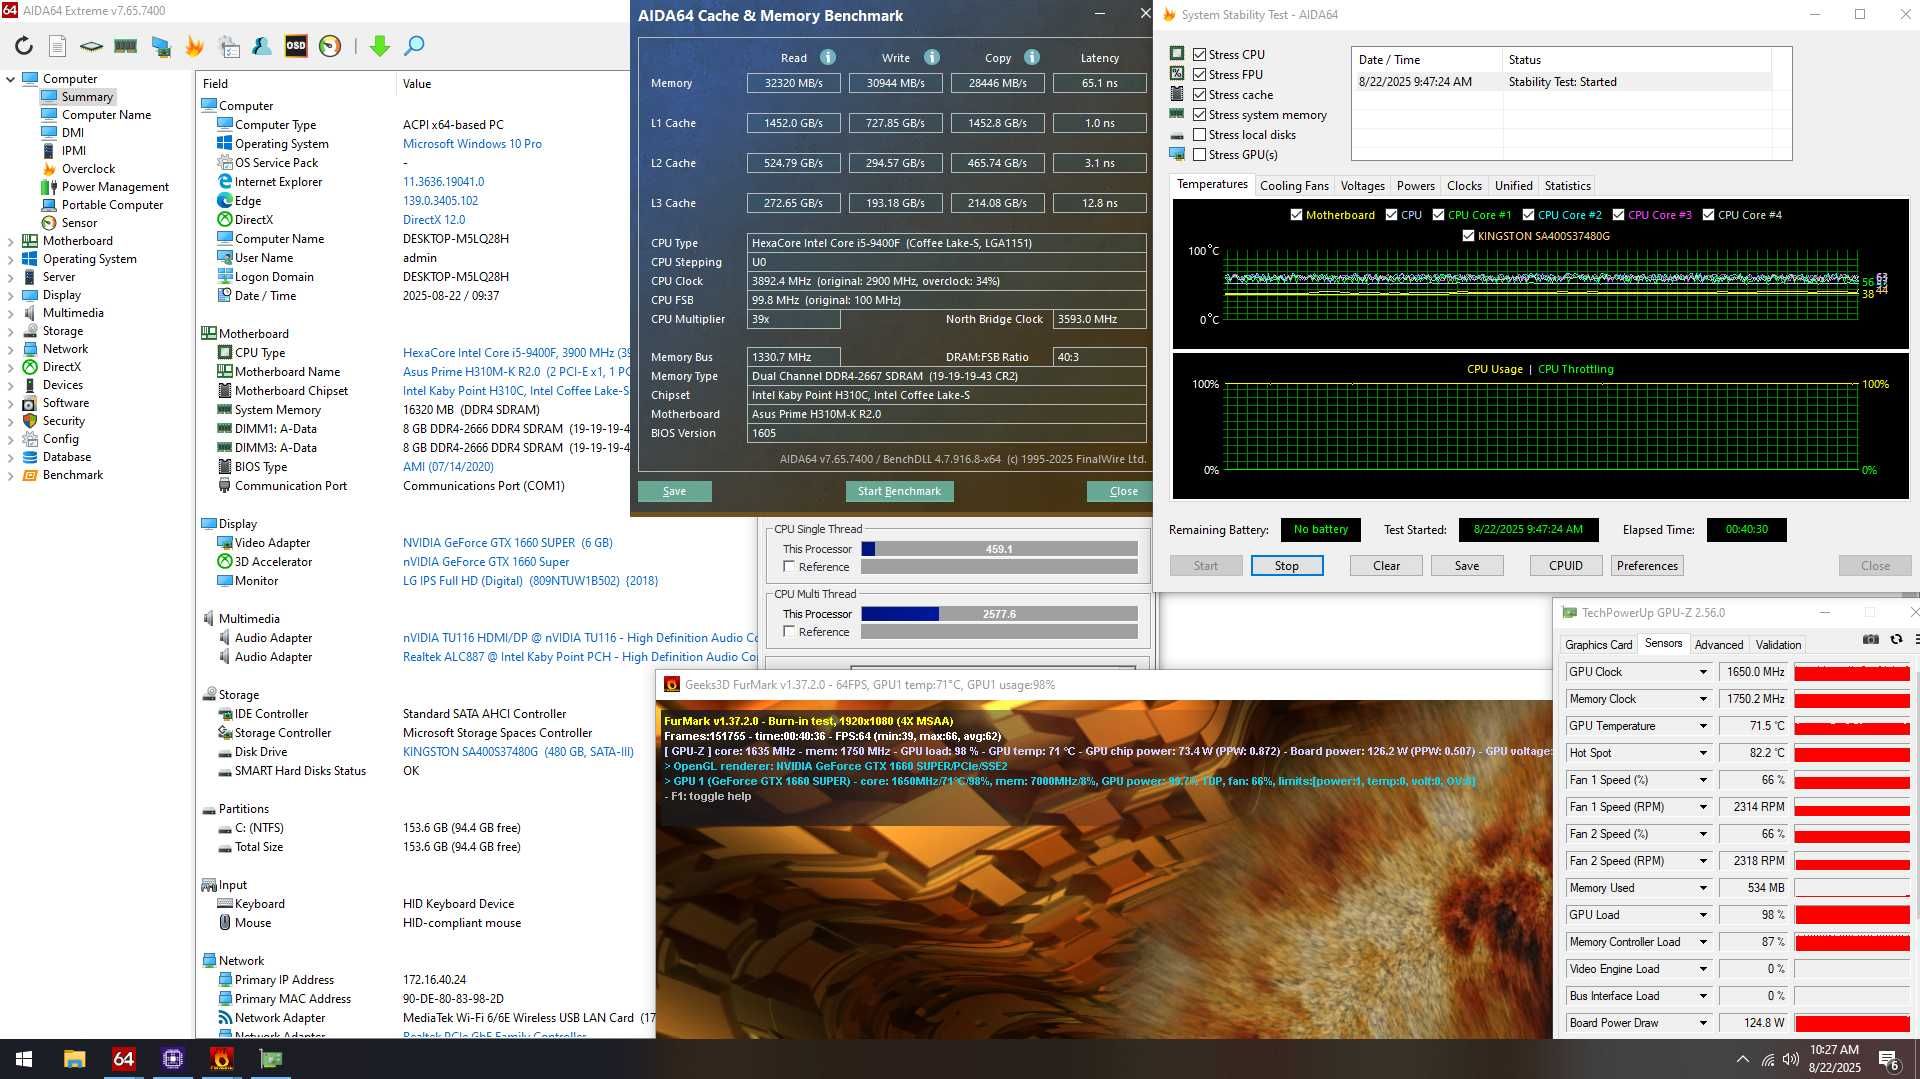Open Preferences in Stability Test window
Viewport: 1920px width, 1079px height.
coord(1647,566)
